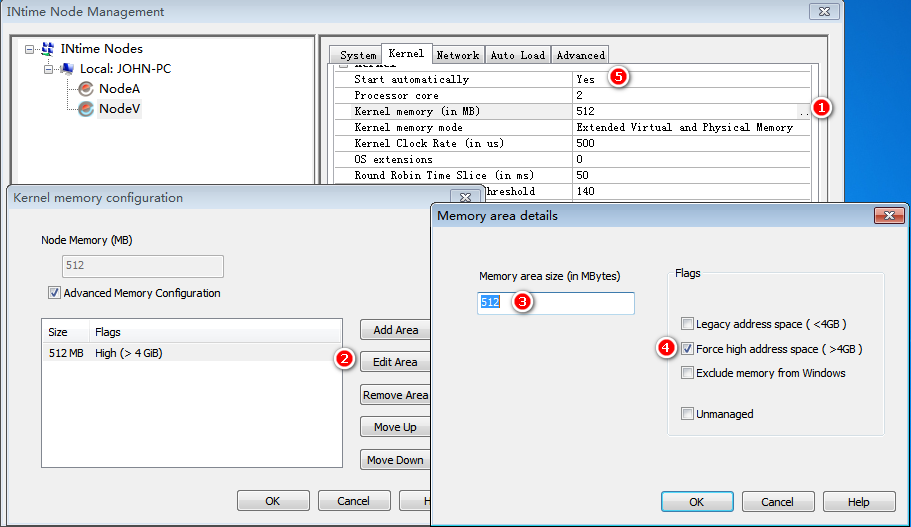Click the Local: JOHN-PC computer icon

pos(67,69)
